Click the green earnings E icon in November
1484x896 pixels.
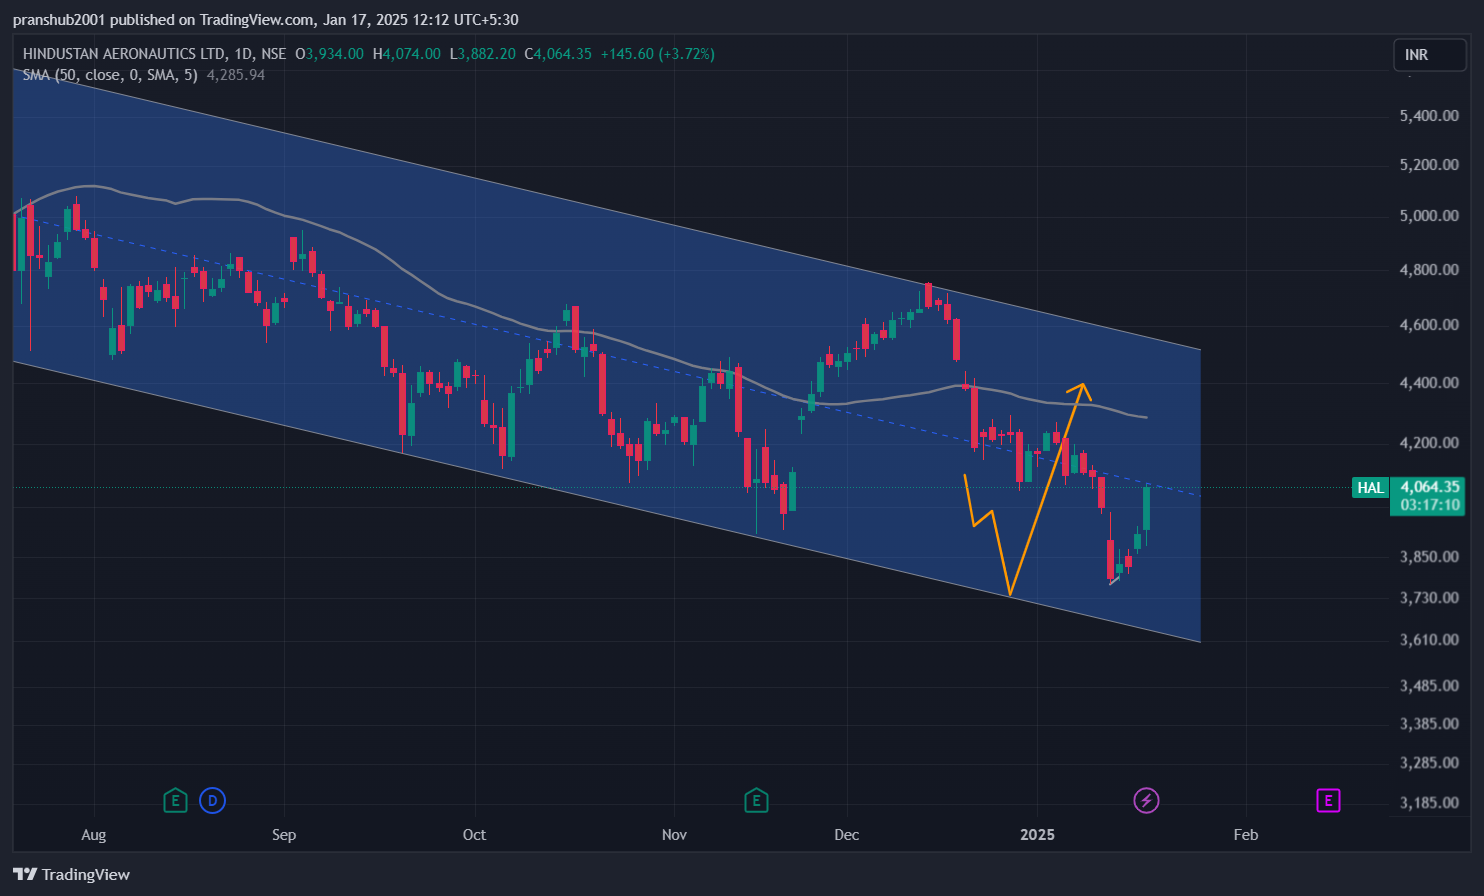point(756,800)
